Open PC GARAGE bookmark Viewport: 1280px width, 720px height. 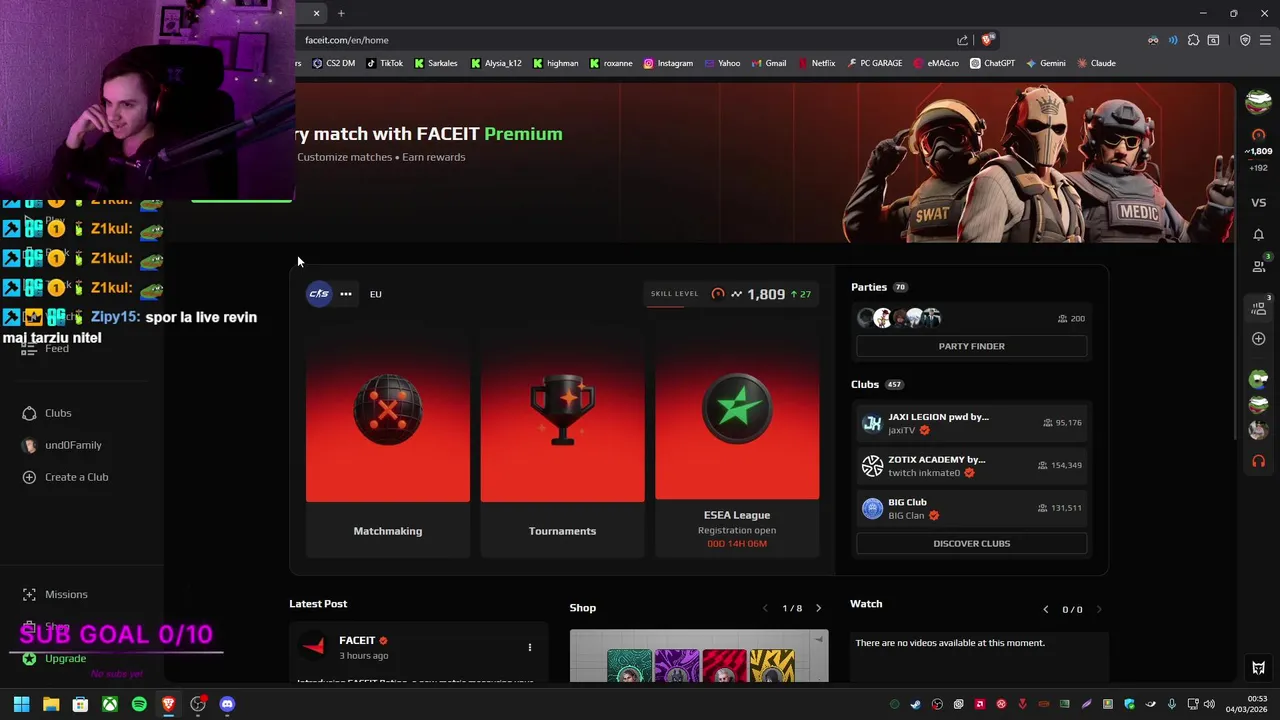[x=874, y=63]
